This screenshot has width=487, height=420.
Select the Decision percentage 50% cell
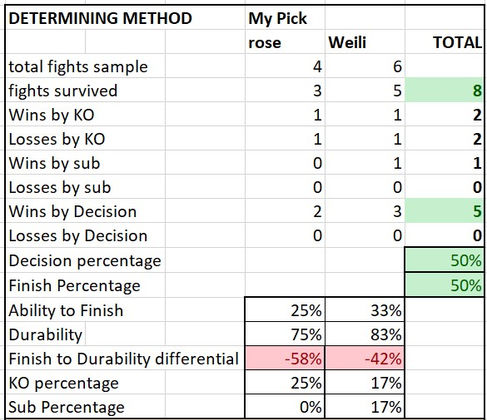445,260
